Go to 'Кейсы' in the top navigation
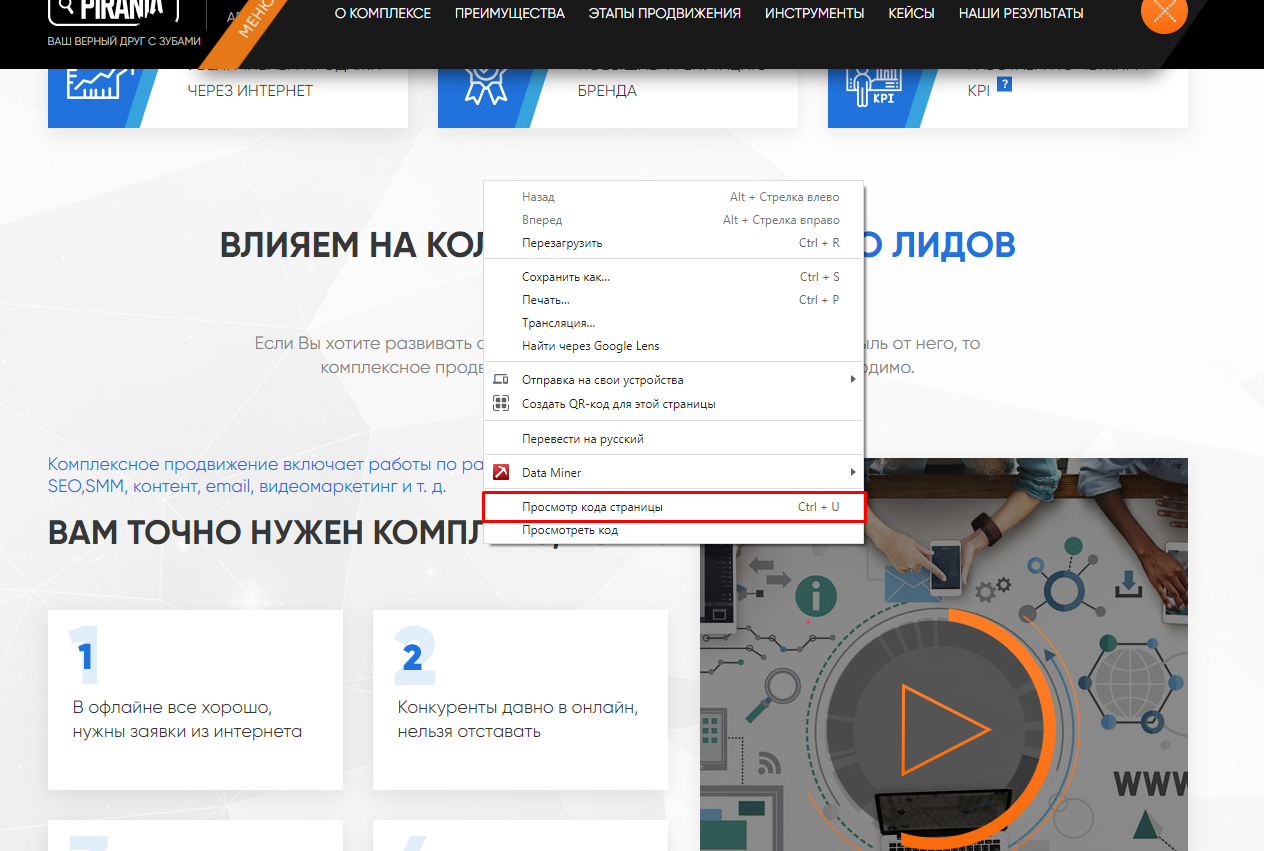The image size is (1264, 851). [911, 13]
